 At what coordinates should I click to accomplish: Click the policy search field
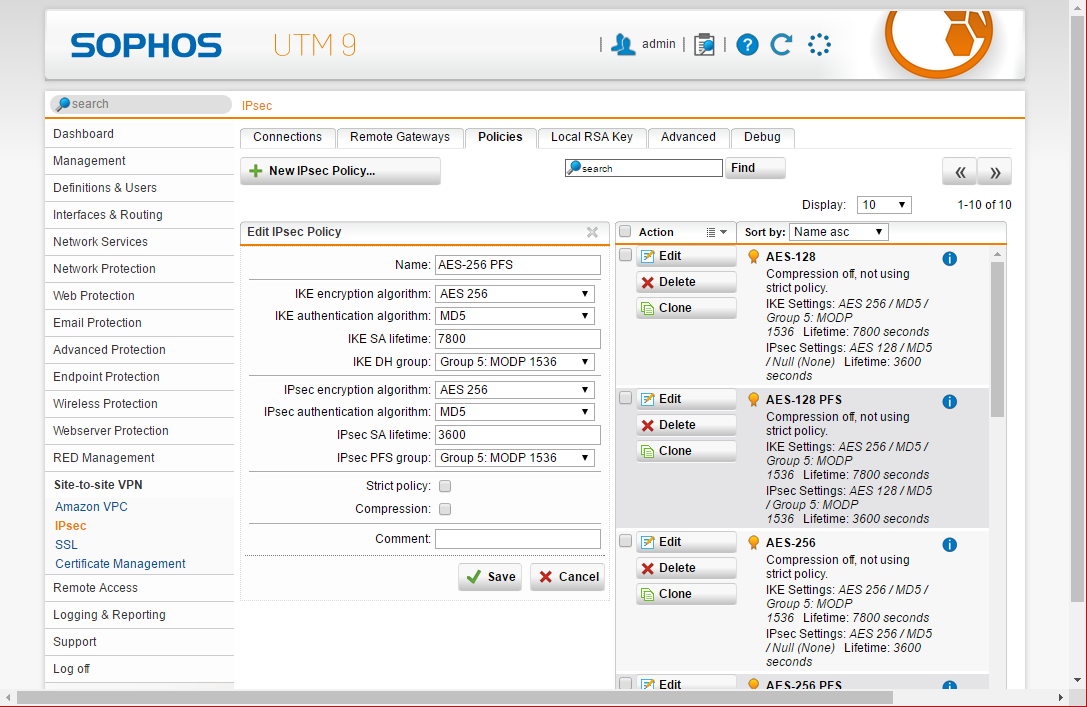point(644,168)
